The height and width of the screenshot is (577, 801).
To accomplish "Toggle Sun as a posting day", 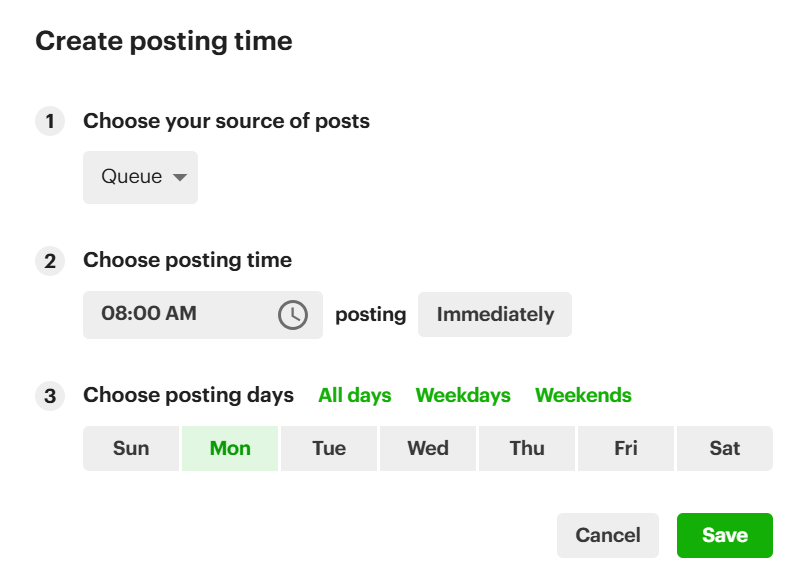I will point(131,449).
